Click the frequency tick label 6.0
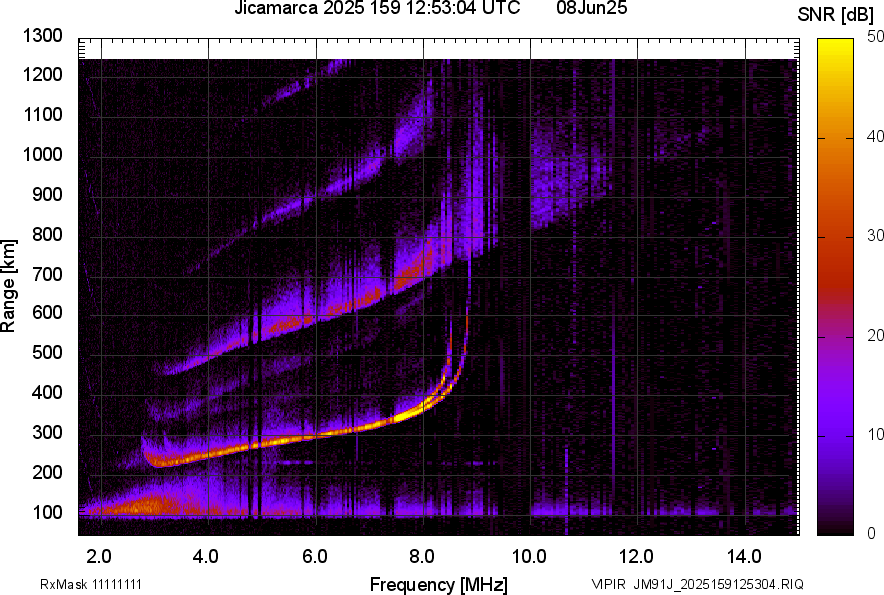 pyautogui.click(x=315, y=557)
